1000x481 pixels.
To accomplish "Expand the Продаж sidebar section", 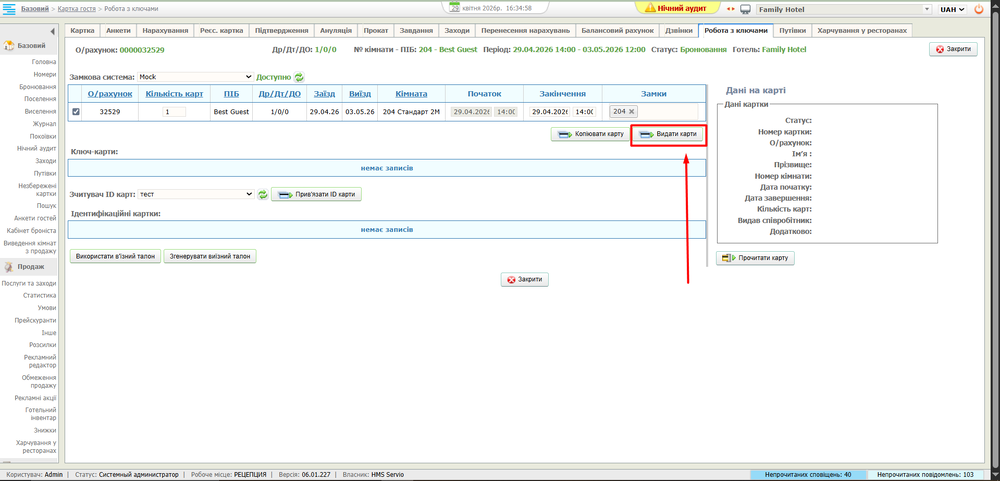I will [x=30, y=267].
